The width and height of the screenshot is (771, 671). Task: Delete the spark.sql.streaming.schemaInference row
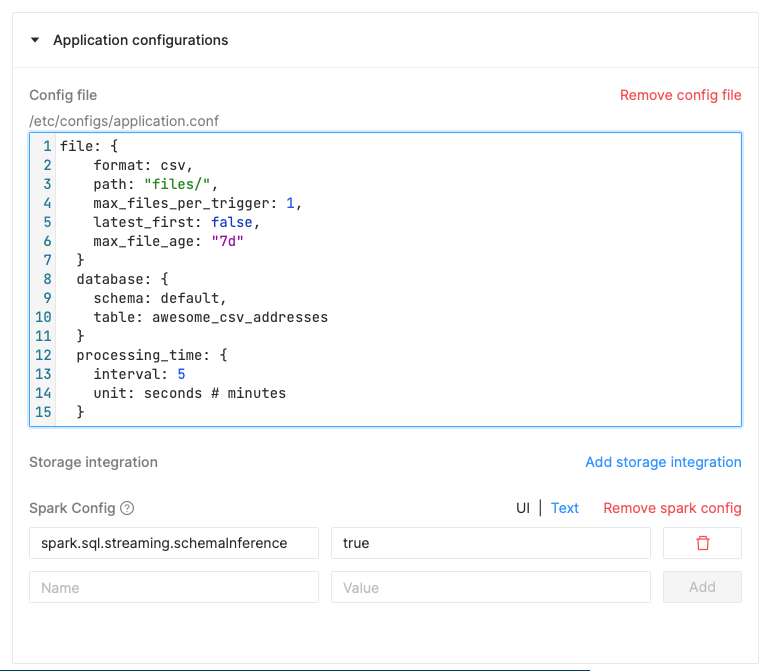(702, 543)
